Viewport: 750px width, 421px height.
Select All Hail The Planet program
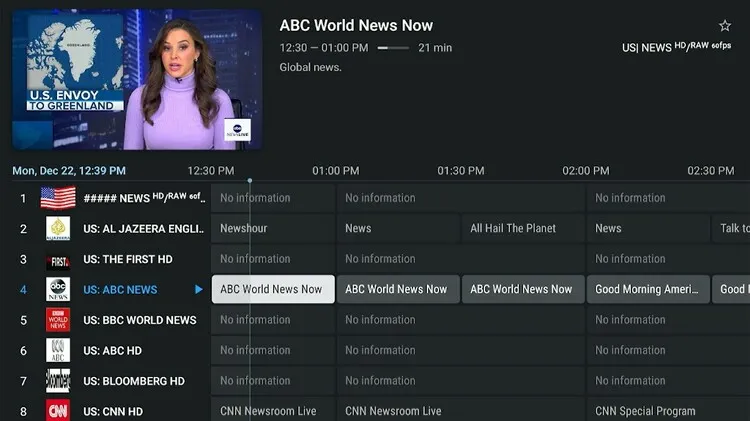(x=523, y=228)
